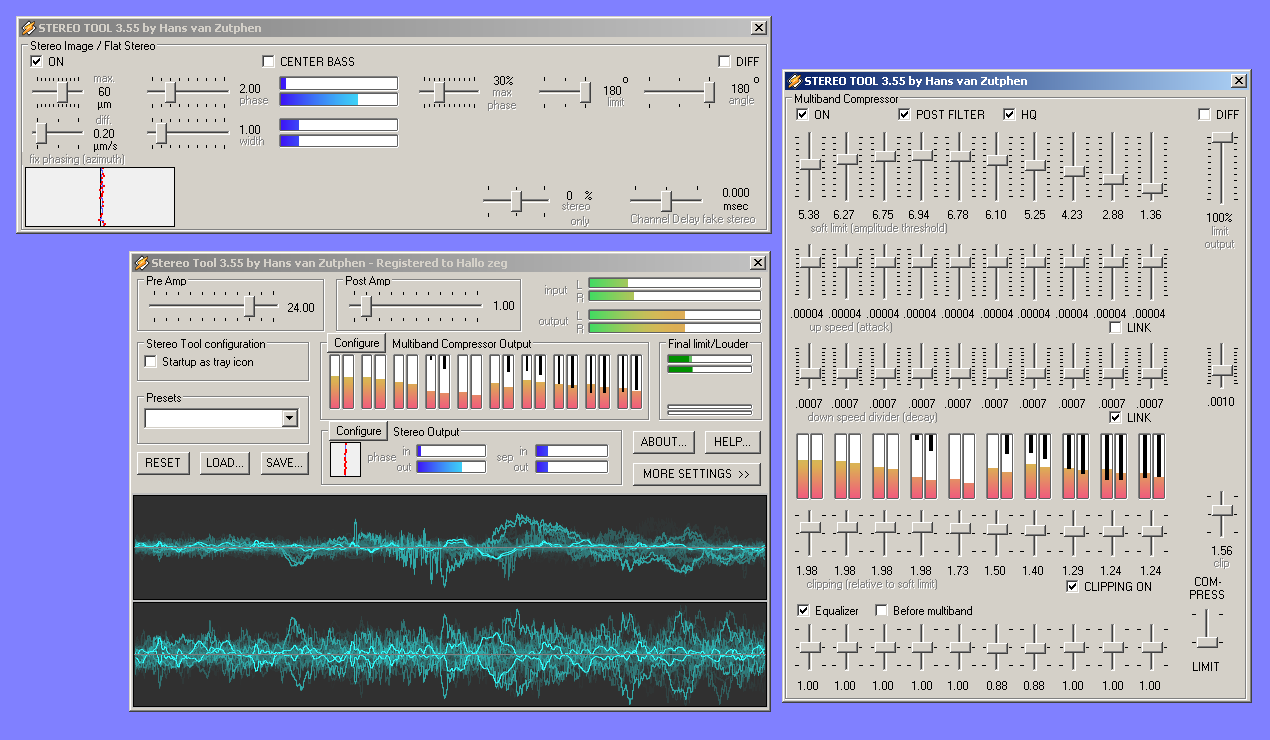Click the decay slider reading .0010

(x=1222, y=368)
